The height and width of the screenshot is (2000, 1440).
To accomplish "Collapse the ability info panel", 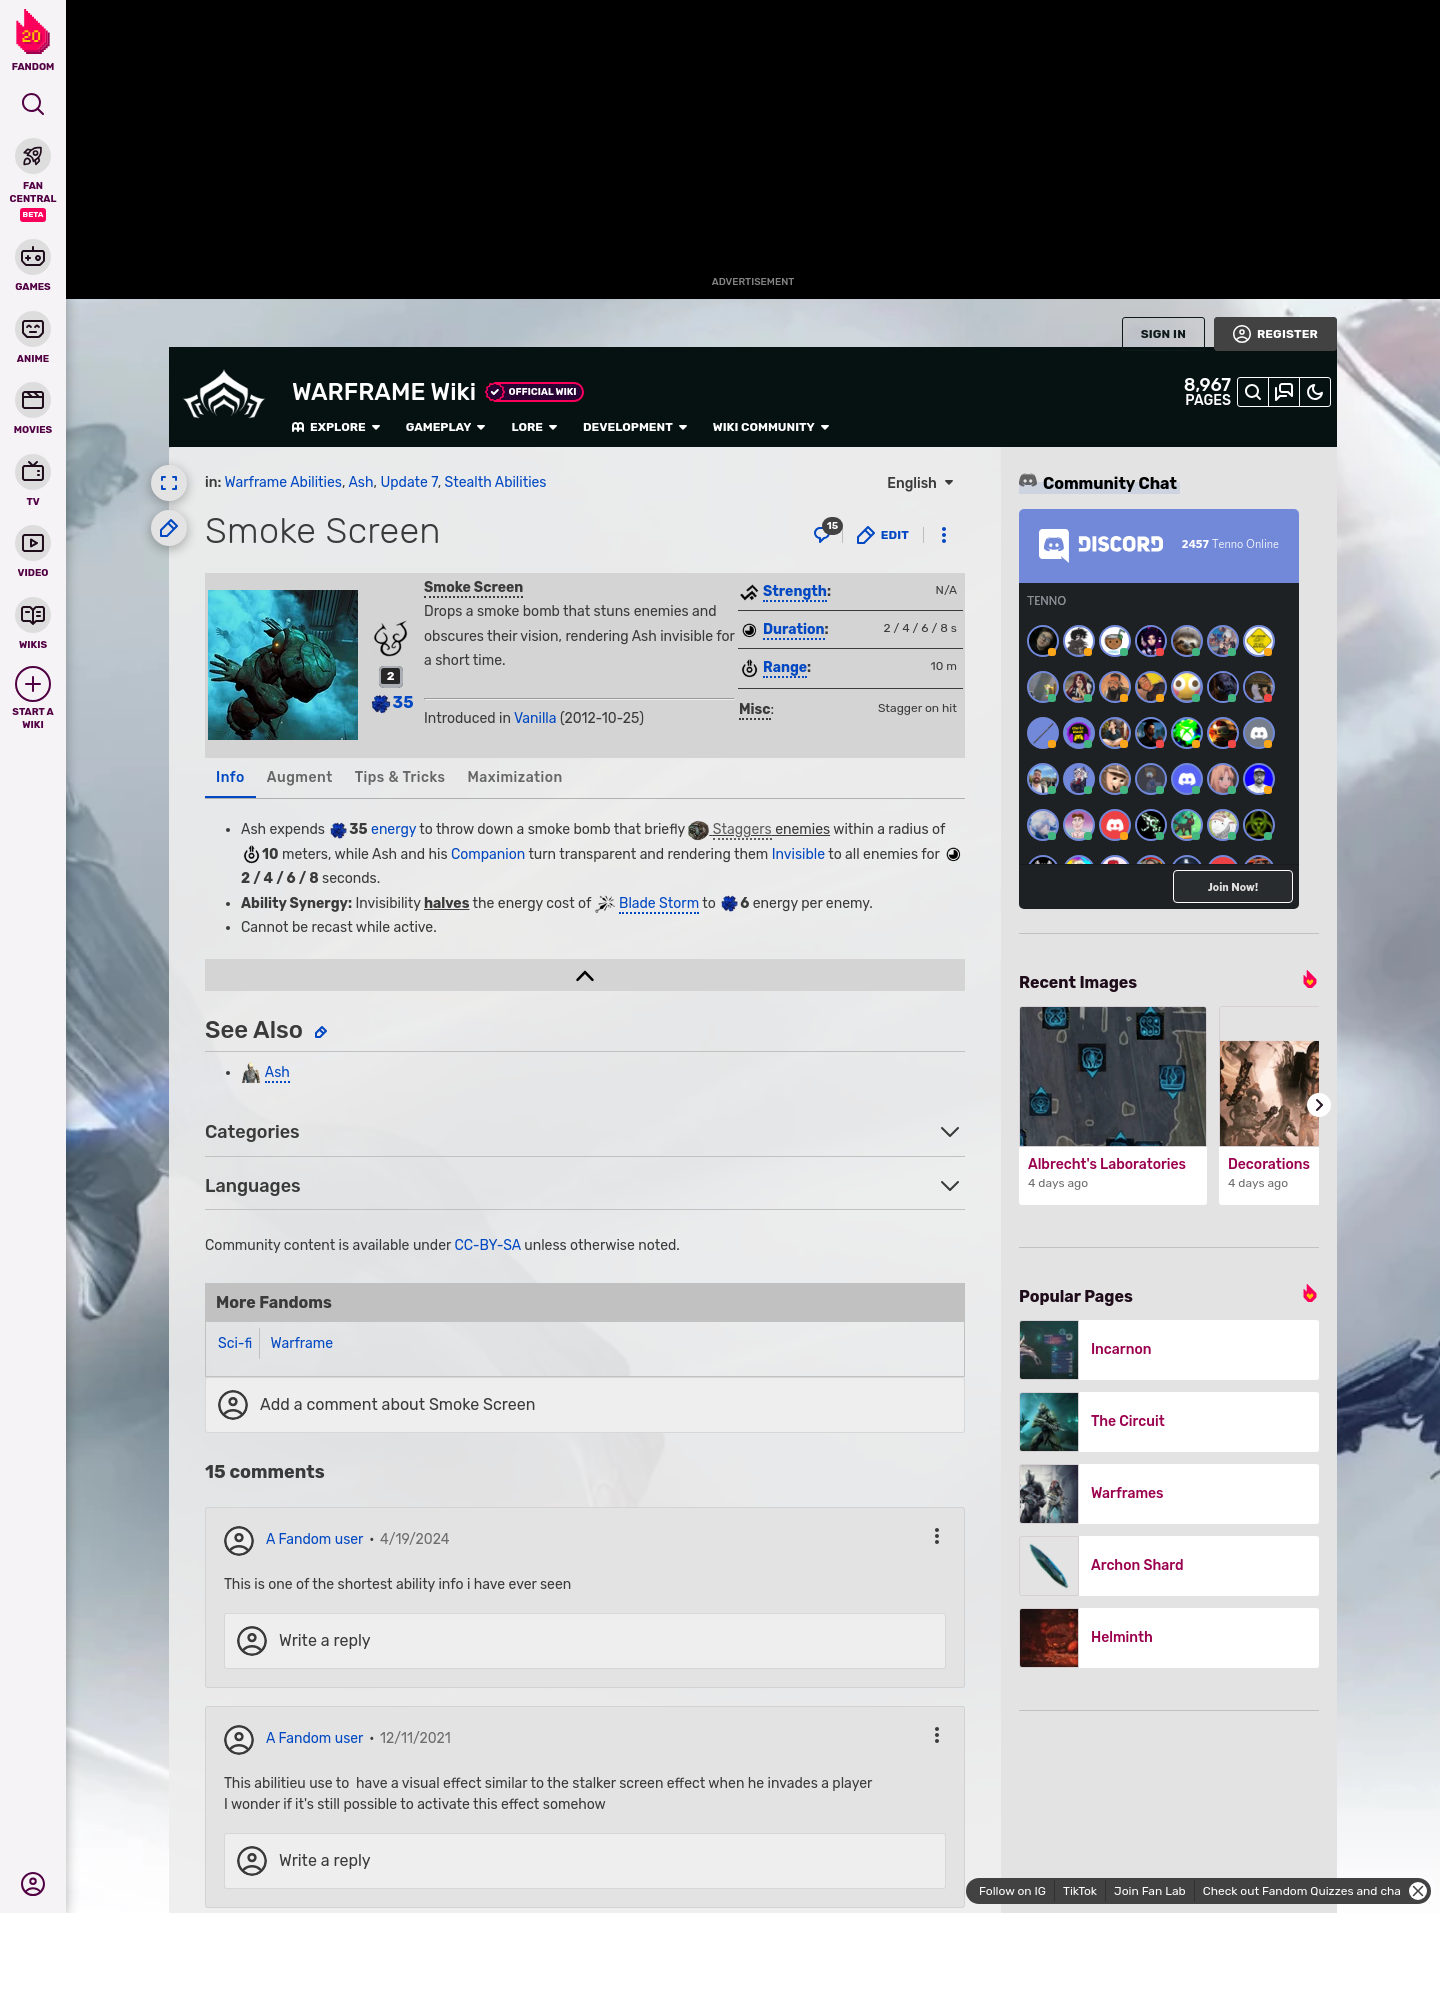I will point(585,976).
